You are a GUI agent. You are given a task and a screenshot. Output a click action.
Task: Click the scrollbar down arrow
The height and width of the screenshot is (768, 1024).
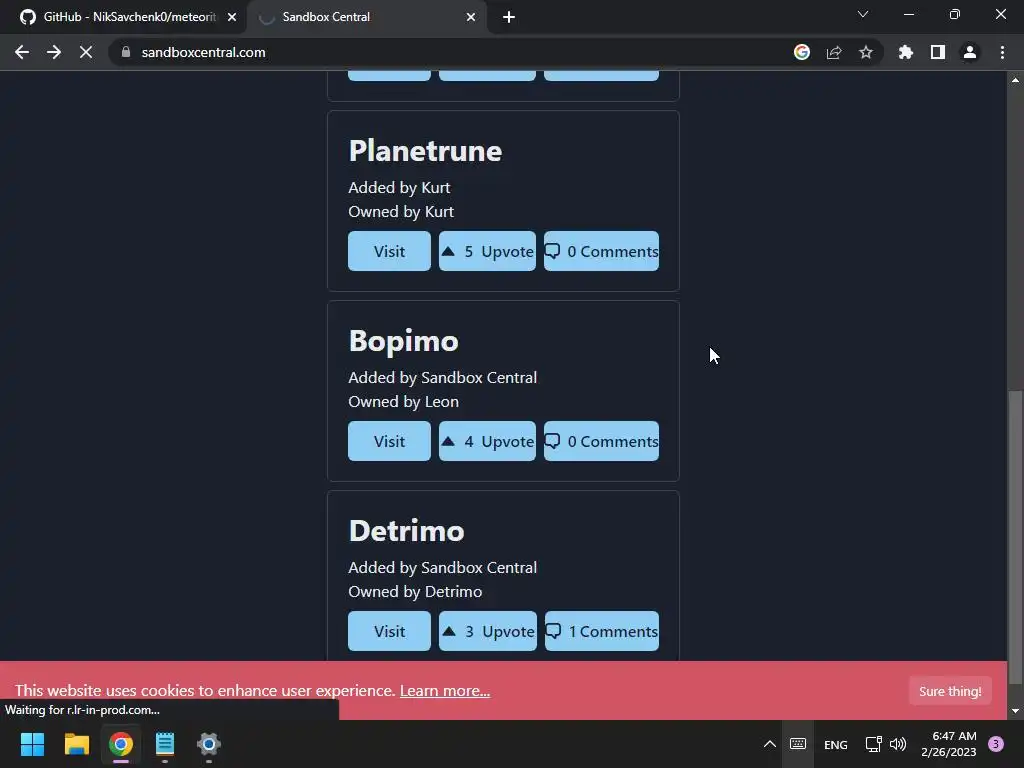tap(1015, 711)
